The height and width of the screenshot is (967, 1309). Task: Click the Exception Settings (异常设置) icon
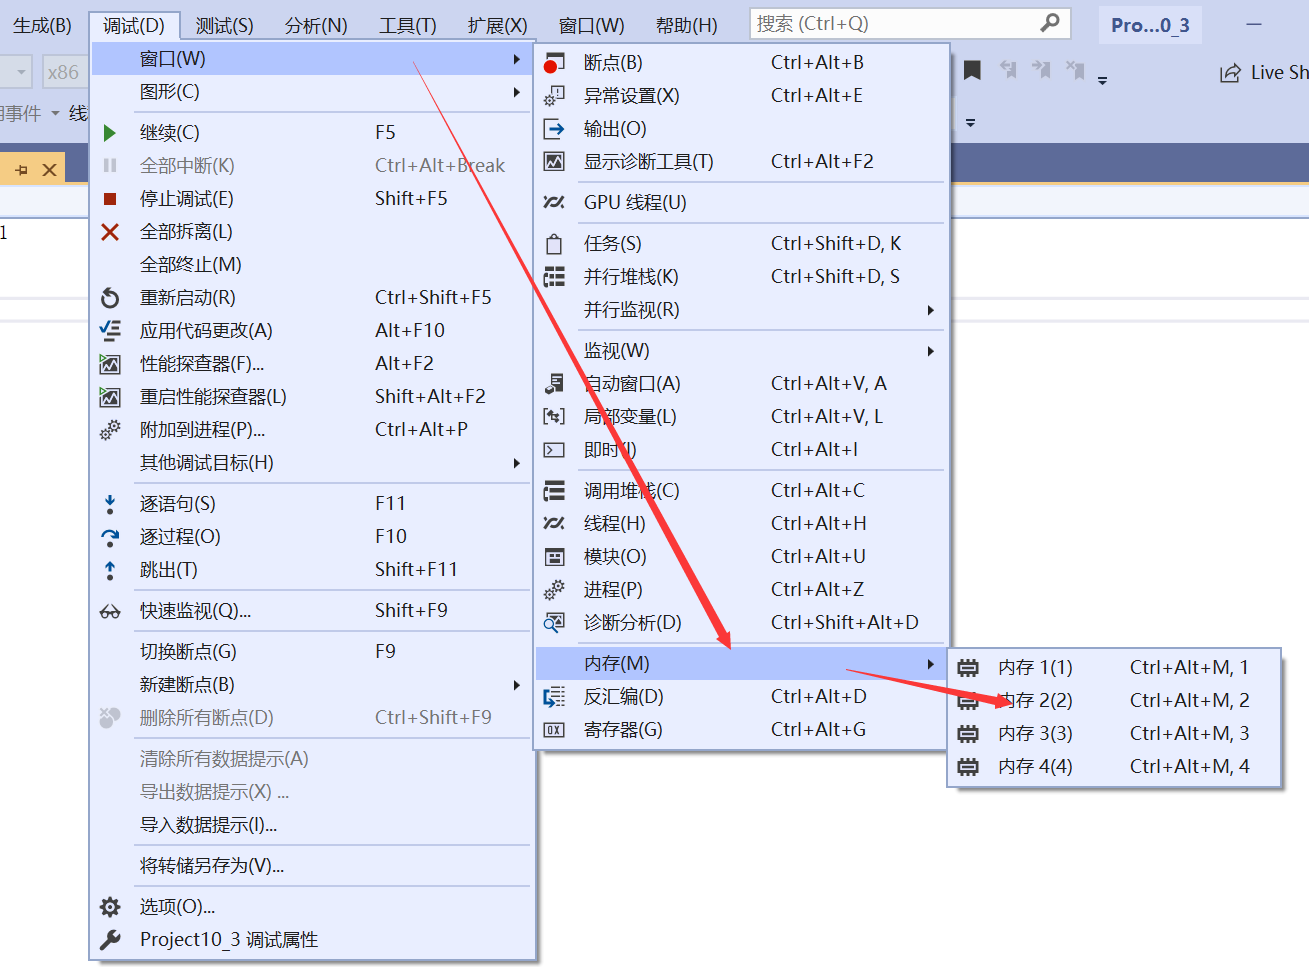point(553,96)
